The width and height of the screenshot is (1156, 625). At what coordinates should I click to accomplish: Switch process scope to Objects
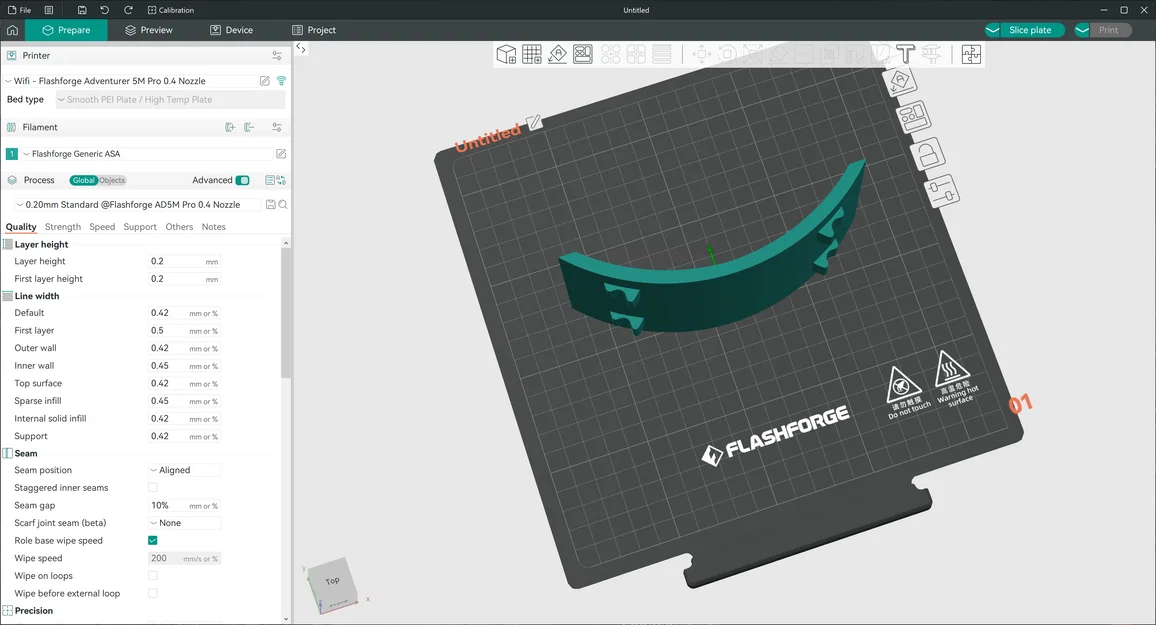click(112, 181)
